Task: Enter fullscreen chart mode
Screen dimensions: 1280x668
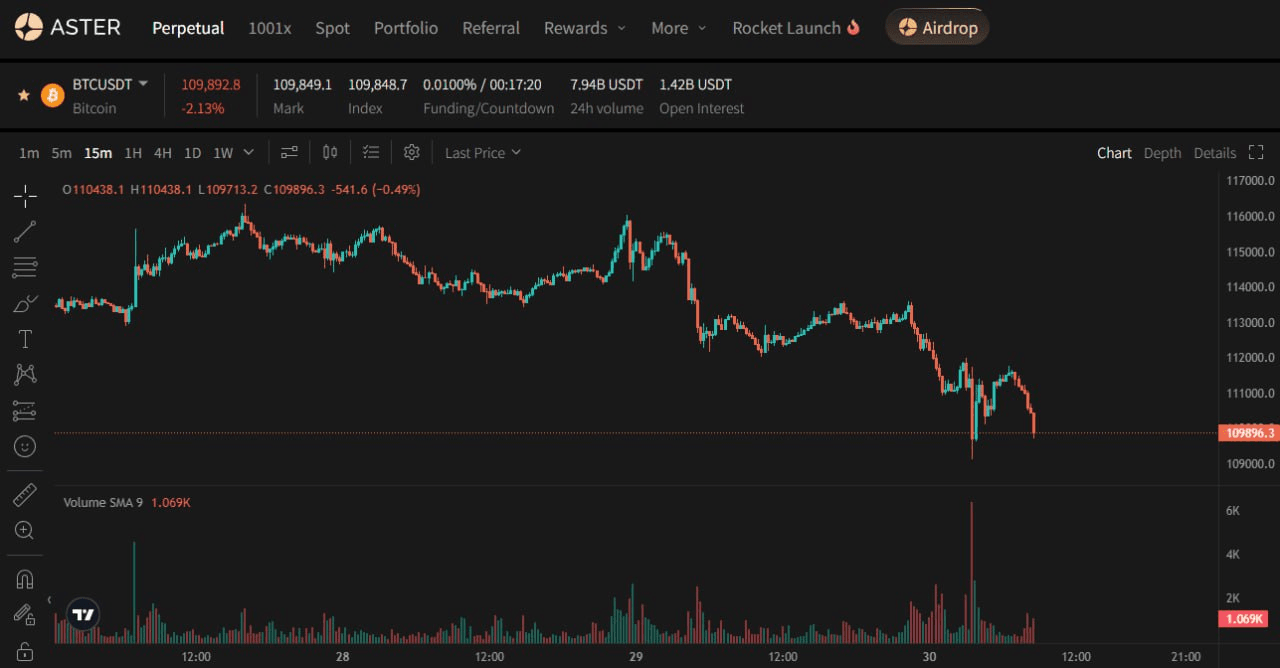Action: tap(1257, 152)
